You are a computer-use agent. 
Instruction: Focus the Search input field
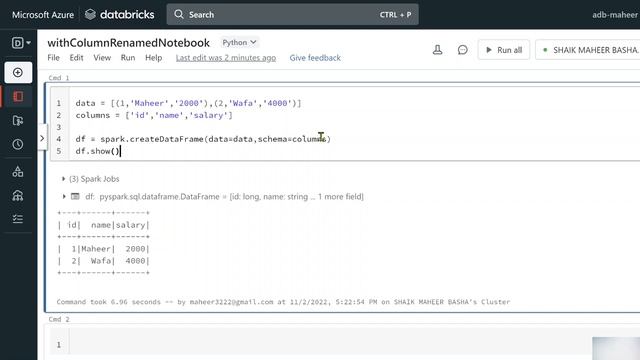[292, 15]
